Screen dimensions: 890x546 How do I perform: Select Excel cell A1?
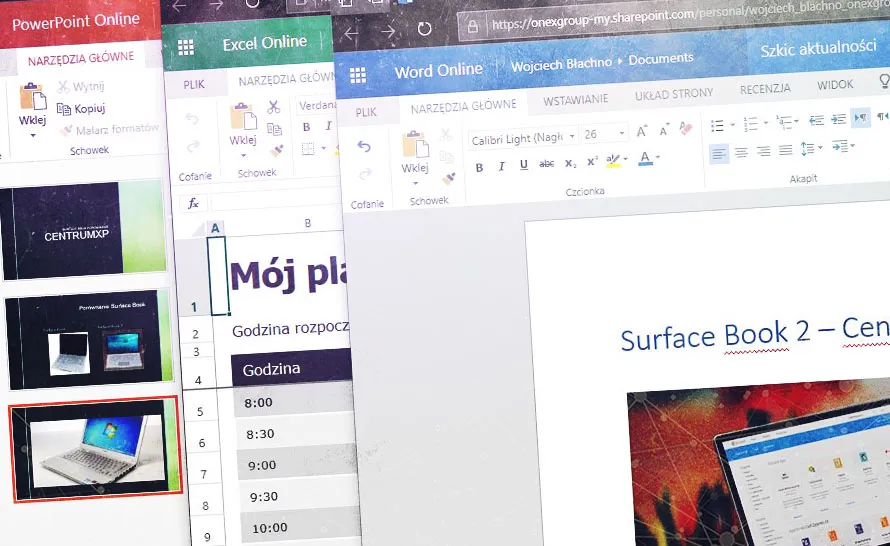tap(218, 275)
